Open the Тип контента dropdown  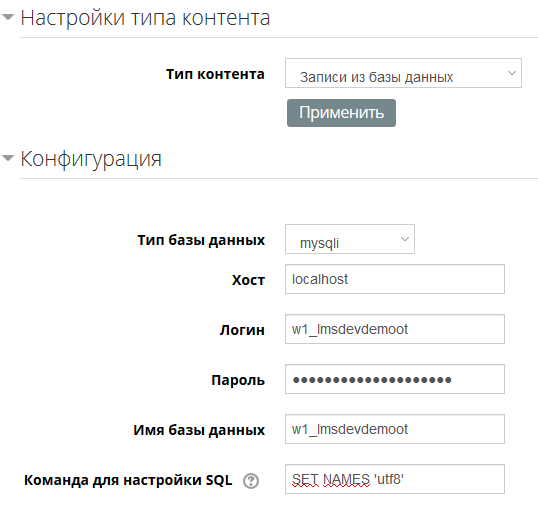(x=403, y=73)
